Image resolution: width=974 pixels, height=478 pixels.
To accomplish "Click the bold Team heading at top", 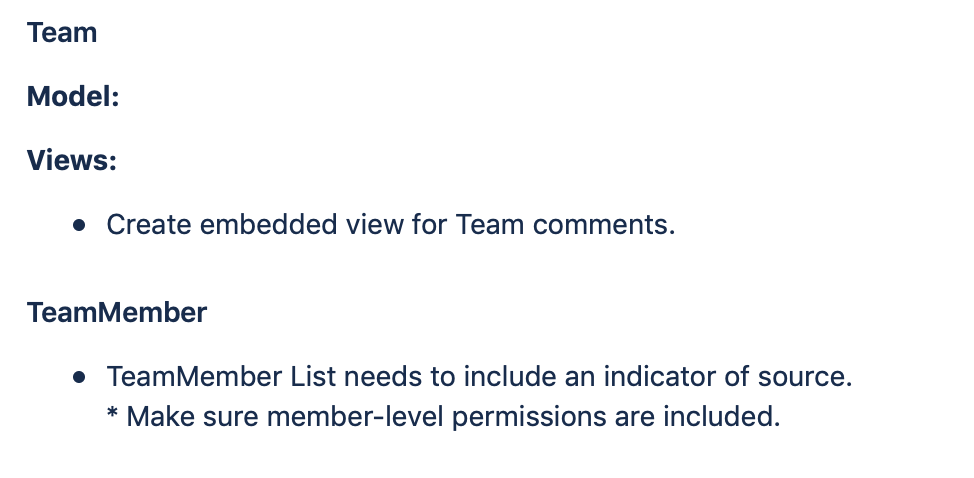I will (x=62, y=32).
